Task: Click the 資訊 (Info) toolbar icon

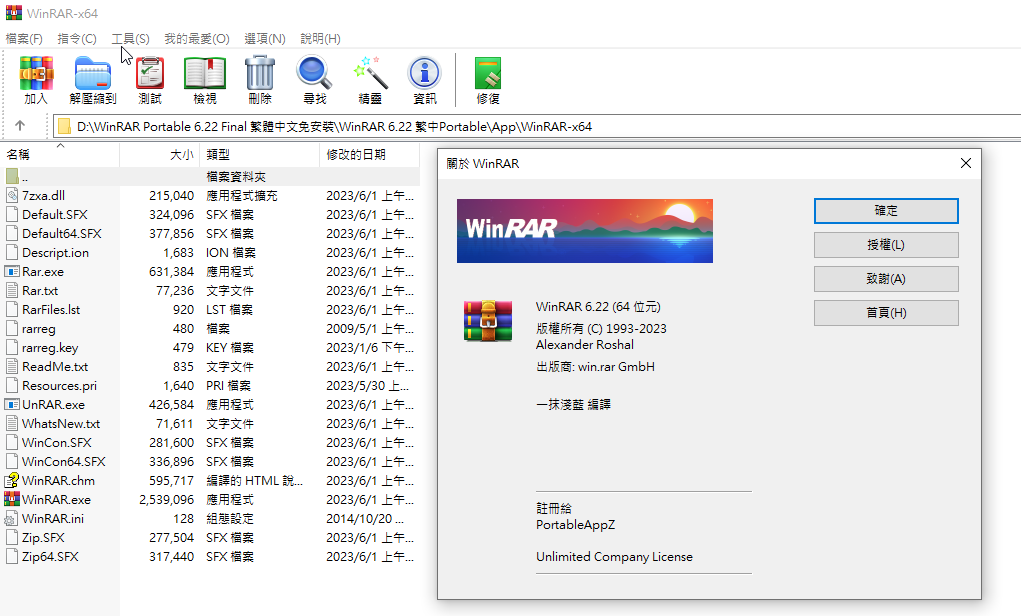Action: coord(424,80)
